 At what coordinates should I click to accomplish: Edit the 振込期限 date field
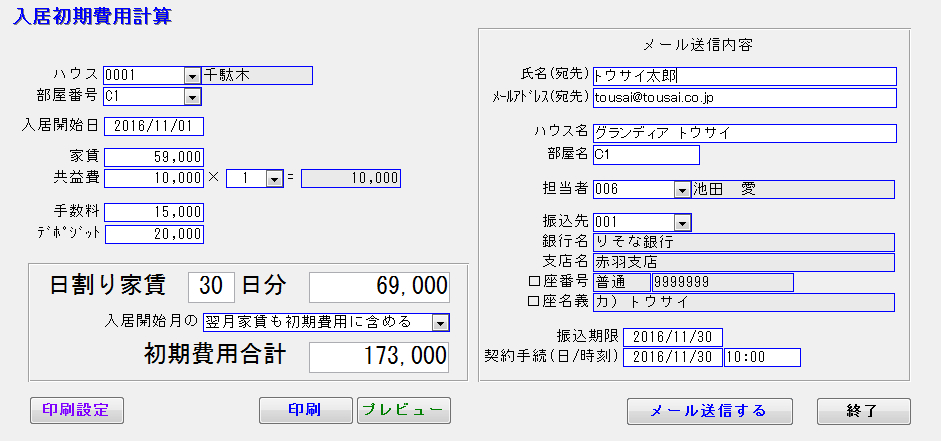point(672,337)
